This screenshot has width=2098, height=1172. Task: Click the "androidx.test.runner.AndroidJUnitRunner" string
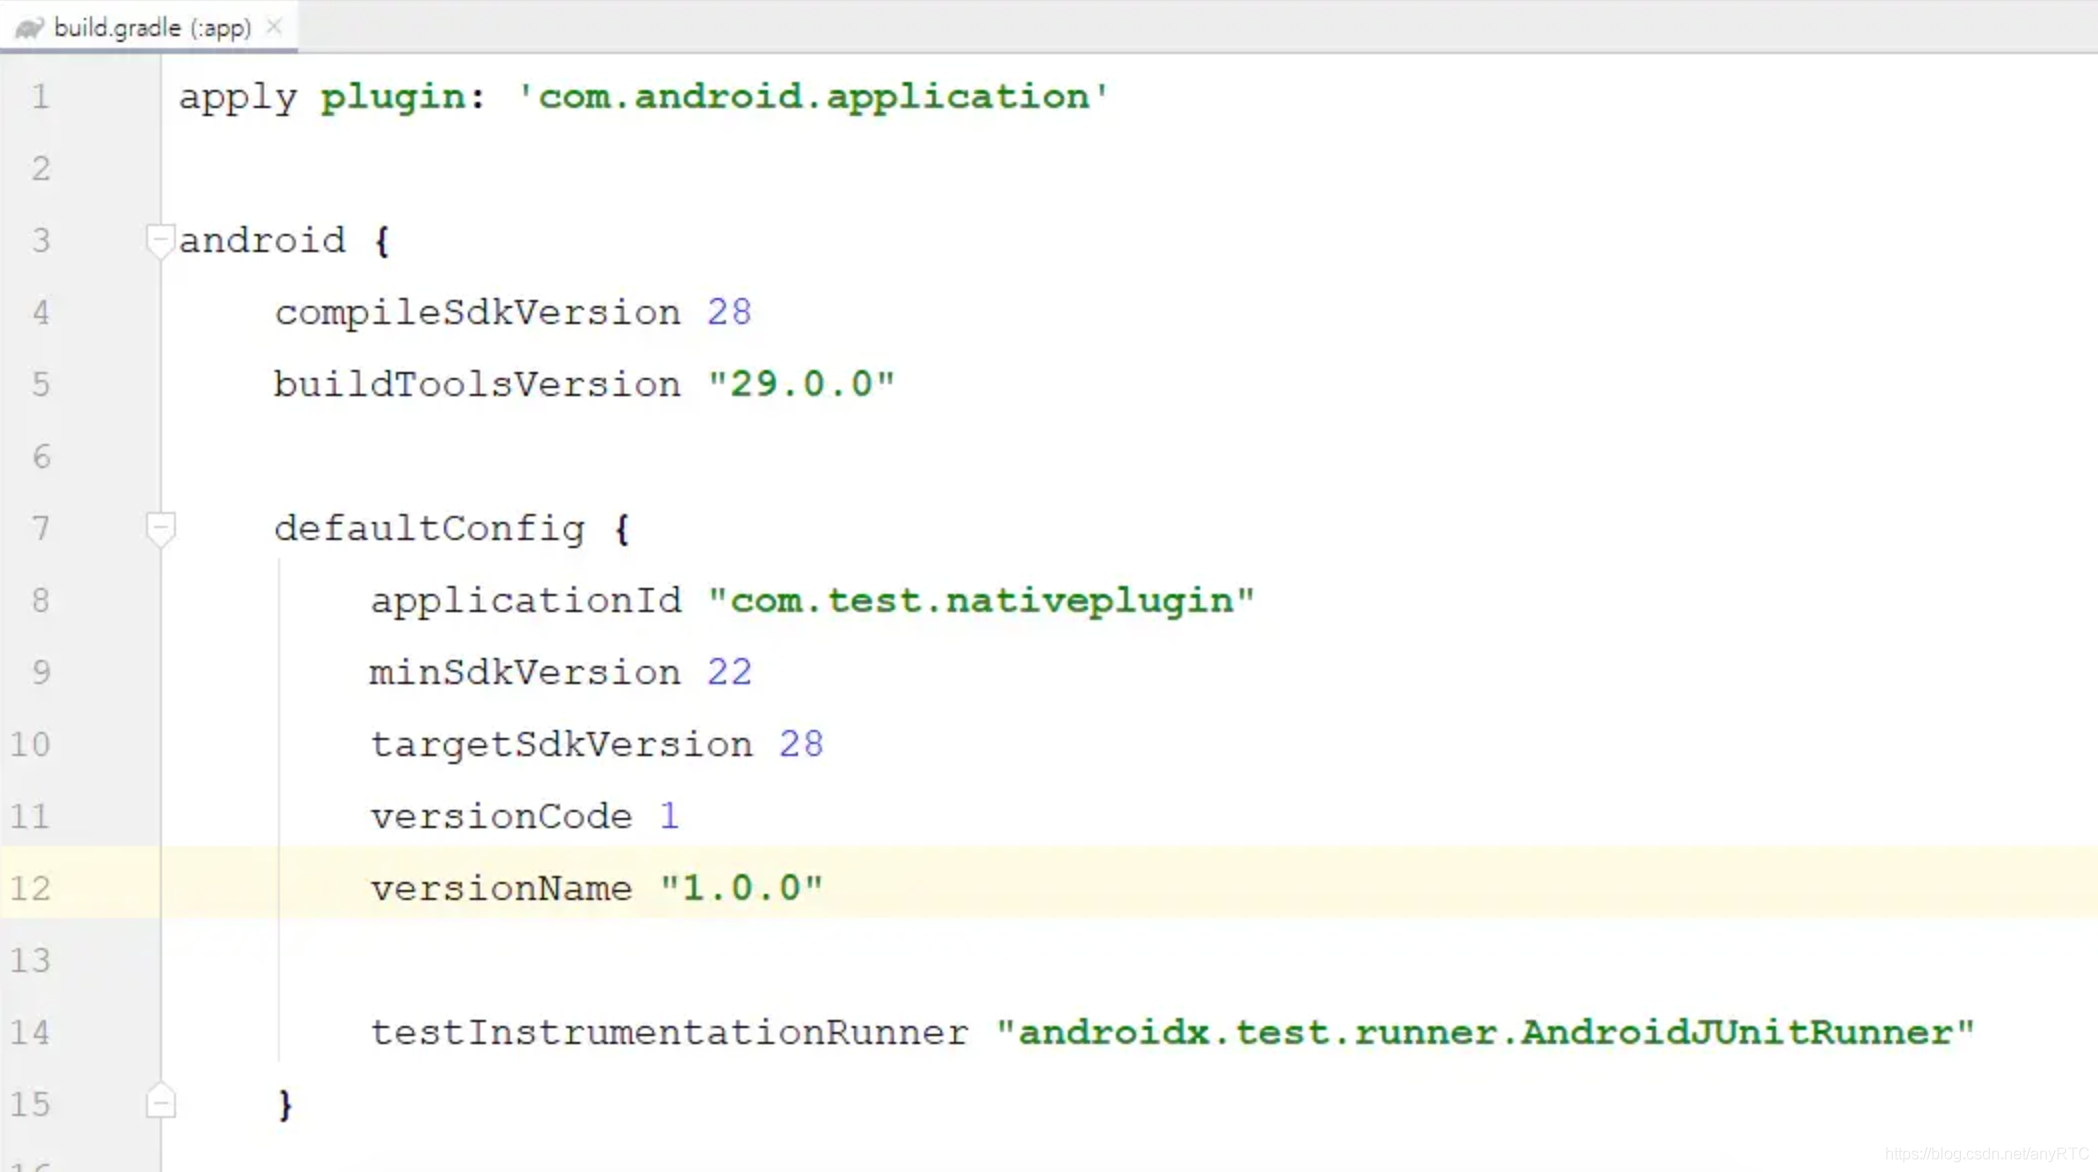1485,1033
